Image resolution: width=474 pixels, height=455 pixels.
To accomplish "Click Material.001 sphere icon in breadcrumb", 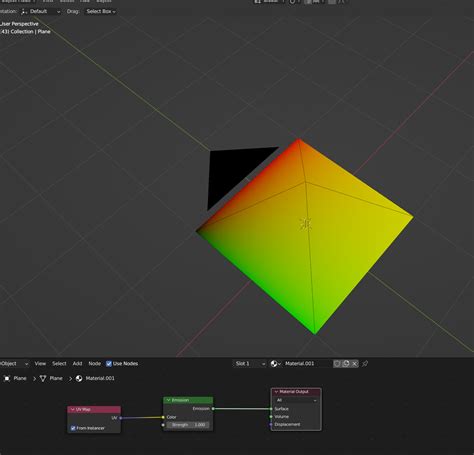I will click(79, 378).
